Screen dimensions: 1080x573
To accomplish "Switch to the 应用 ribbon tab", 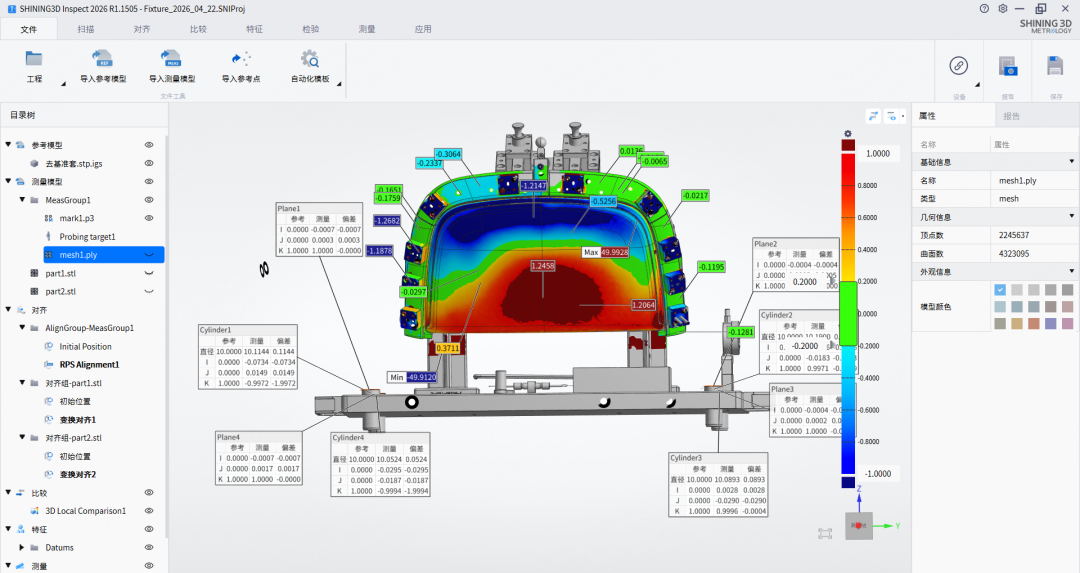I will (423, 29).
